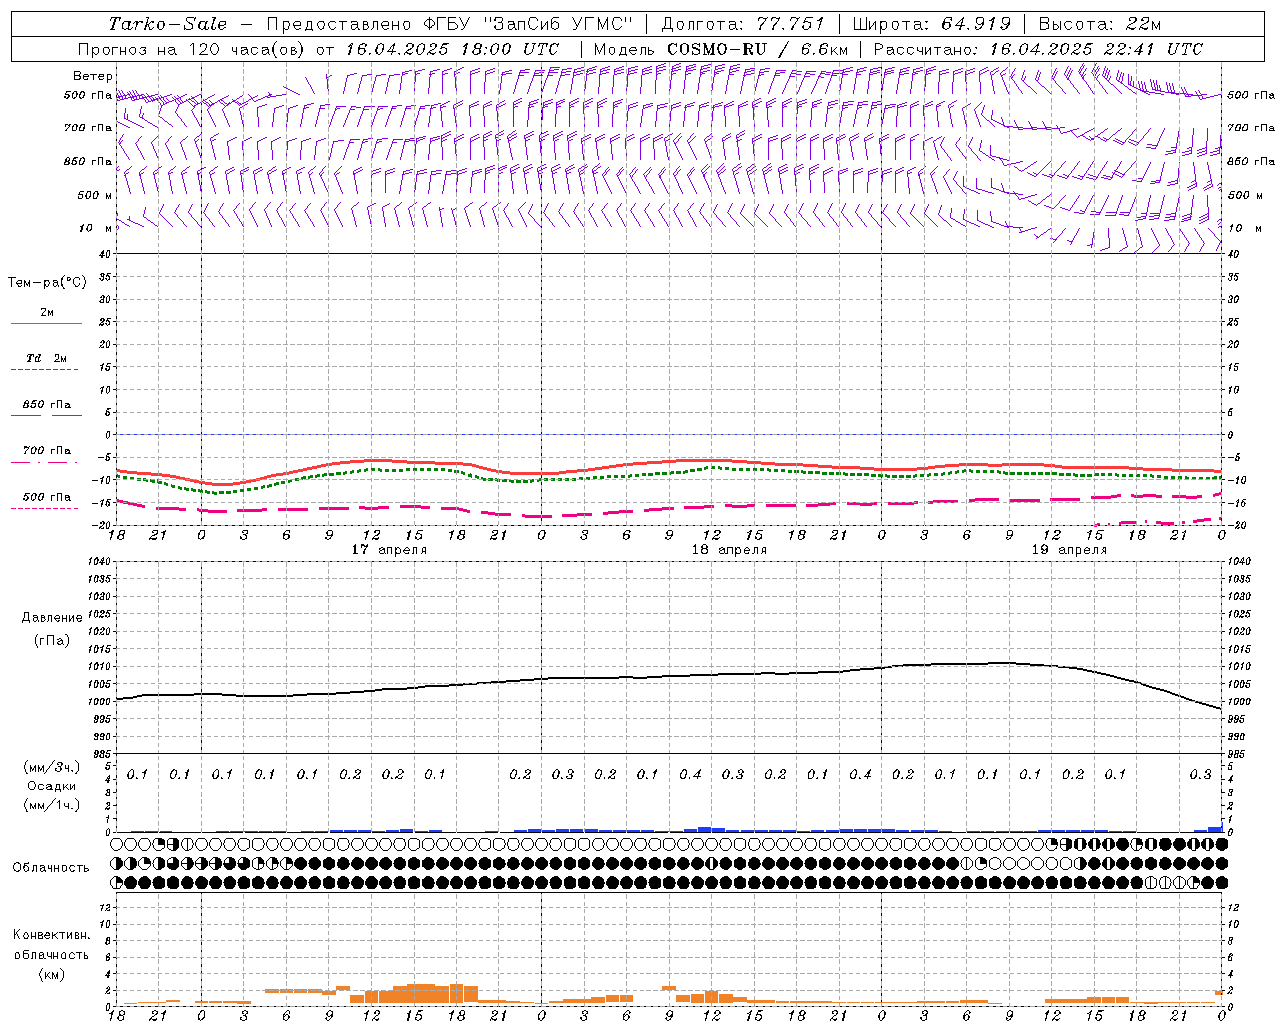Select the 18 апреля date label
The height and width of the screenshot is (1024, 1280).
pyautogui.click(x=729, y=550)
